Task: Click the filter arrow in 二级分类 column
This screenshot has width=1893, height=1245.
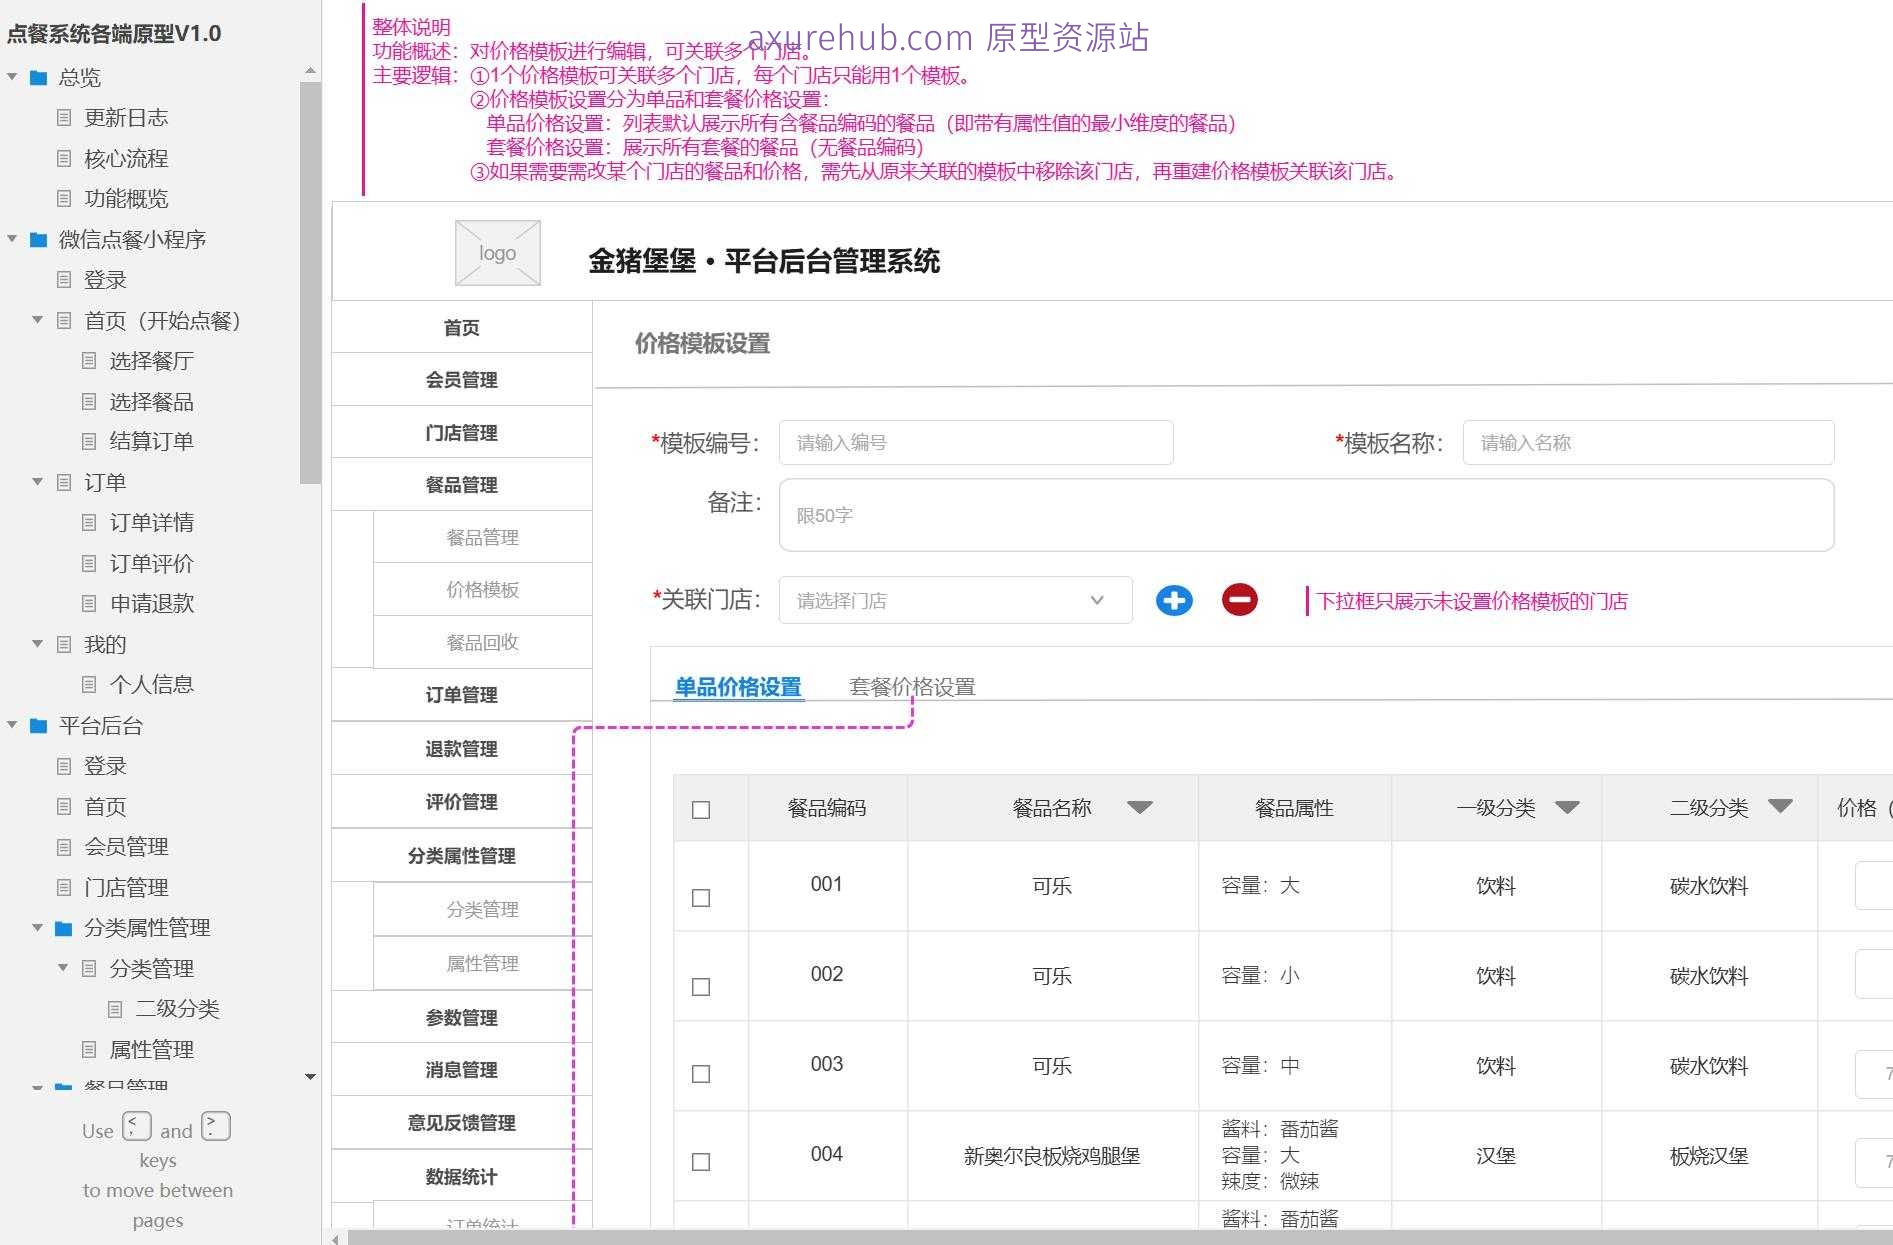Action: pyautogui.click(x=1780, y=806)
